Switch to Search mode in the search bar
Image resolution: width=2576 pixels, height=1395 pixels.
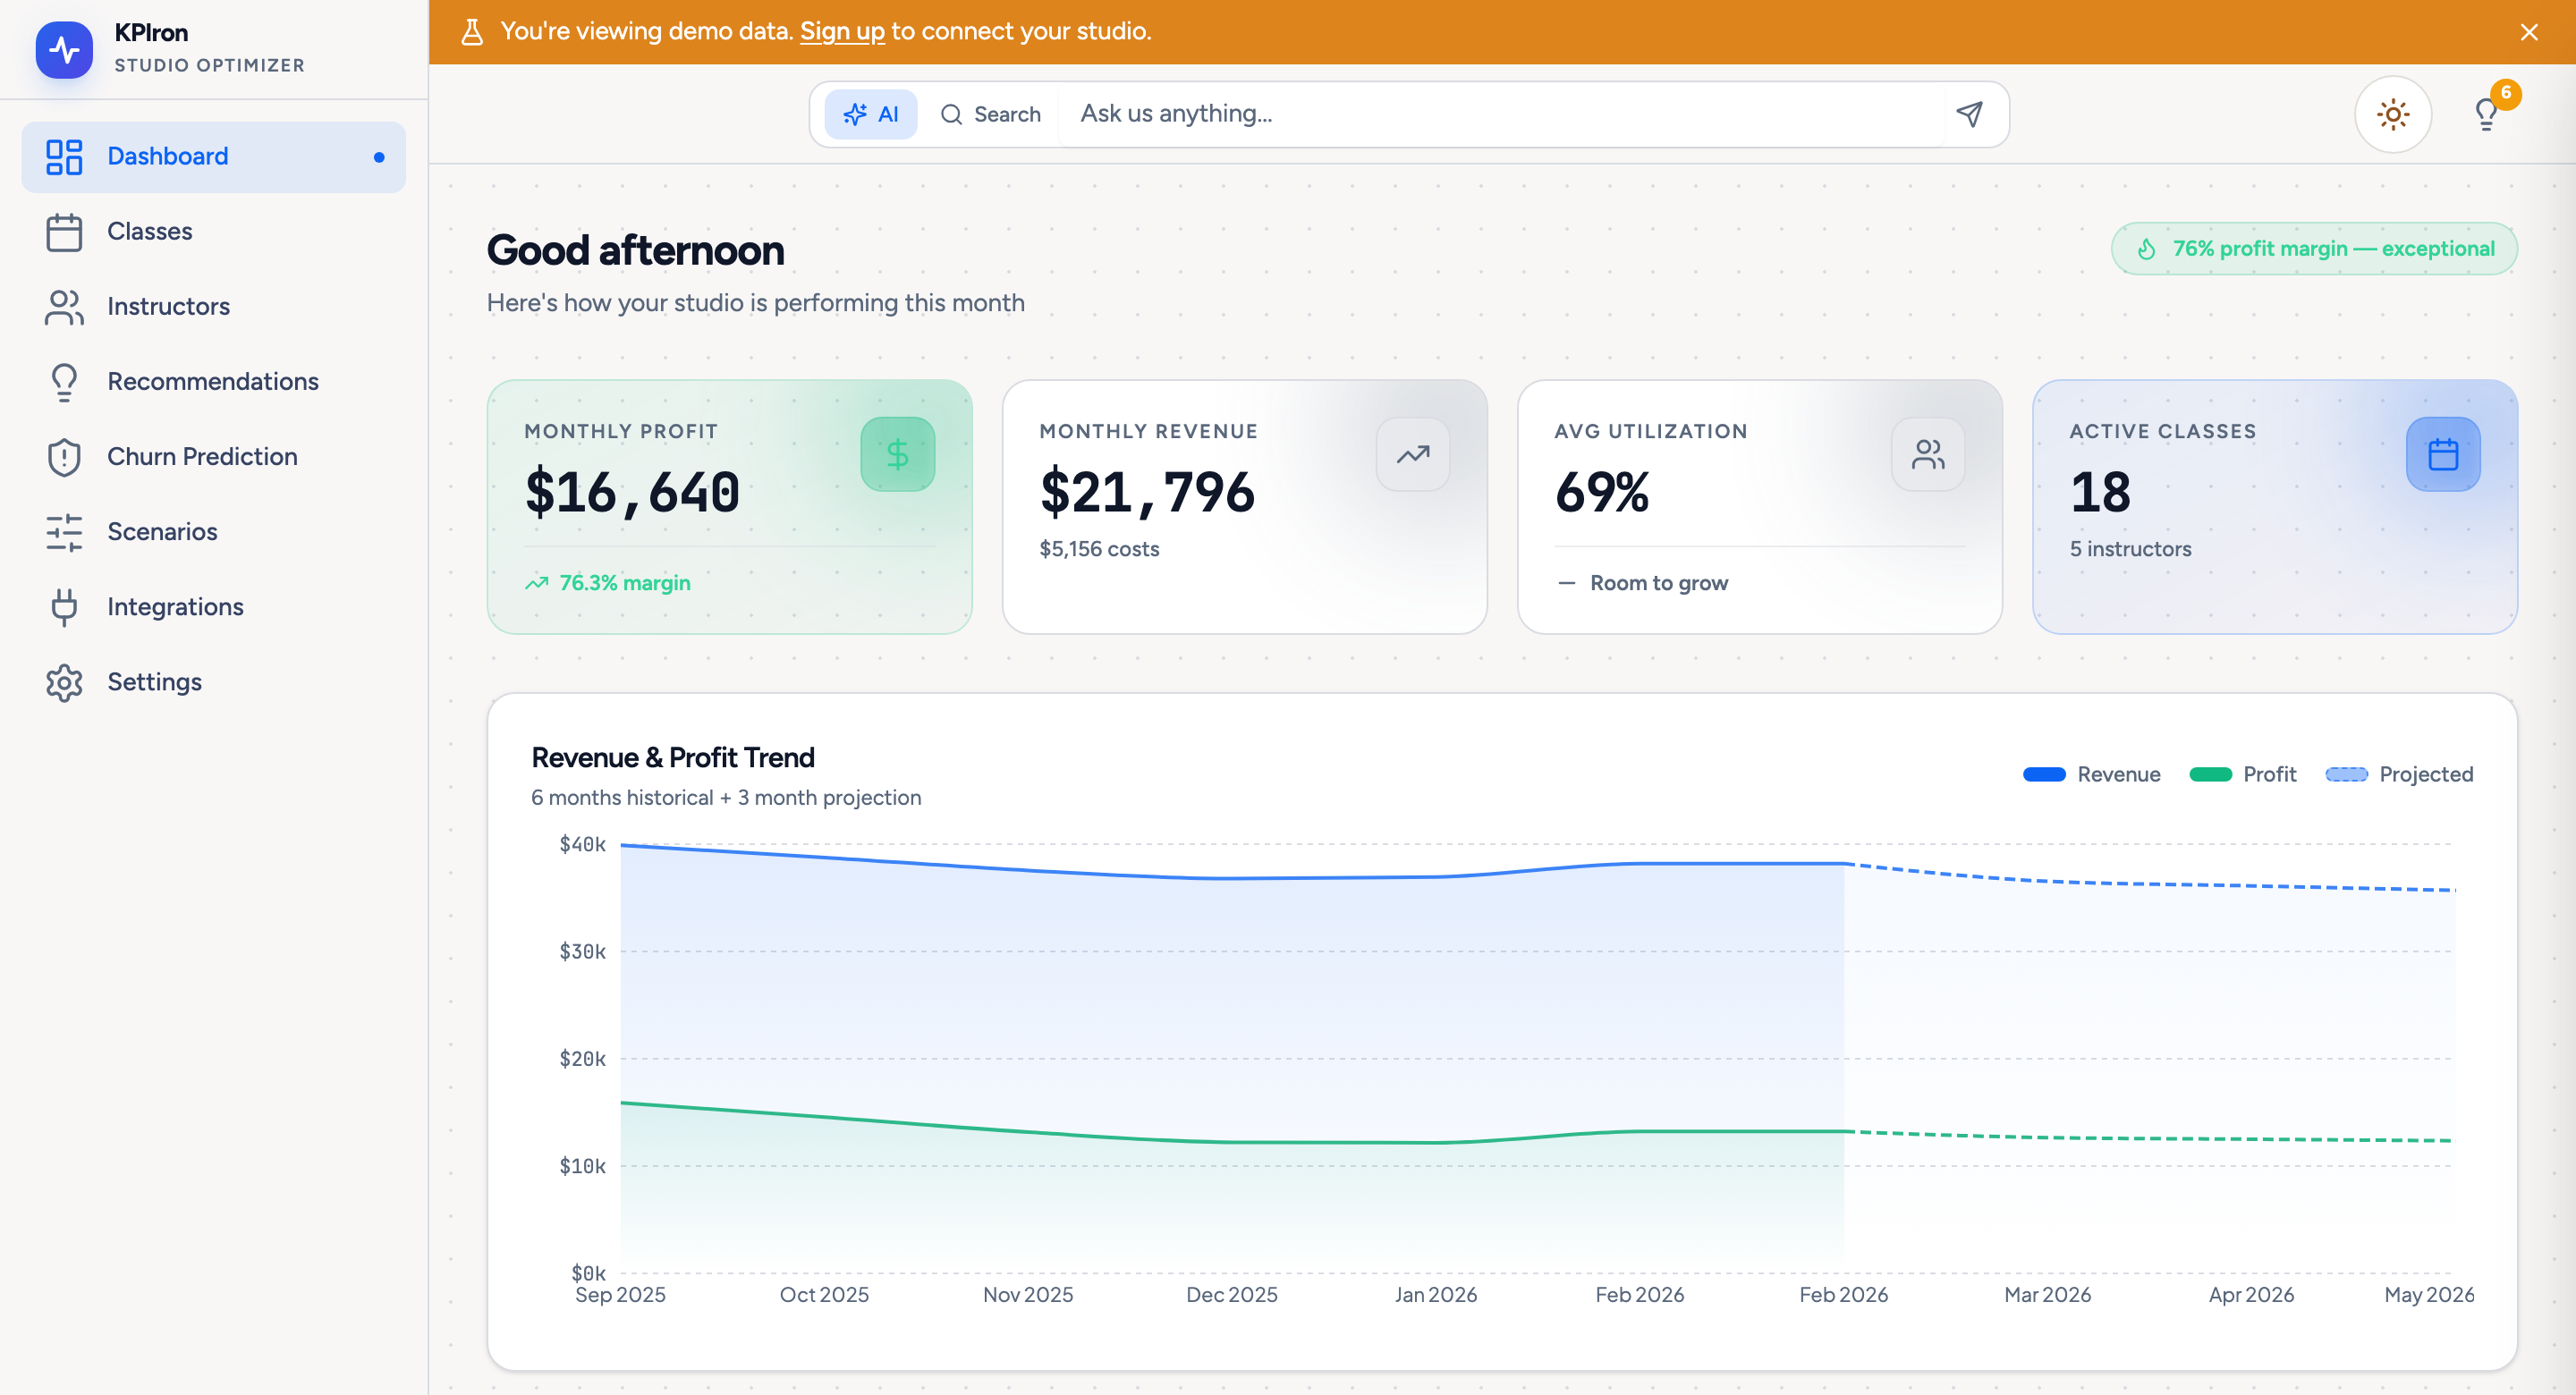click(x=990, y=114)
